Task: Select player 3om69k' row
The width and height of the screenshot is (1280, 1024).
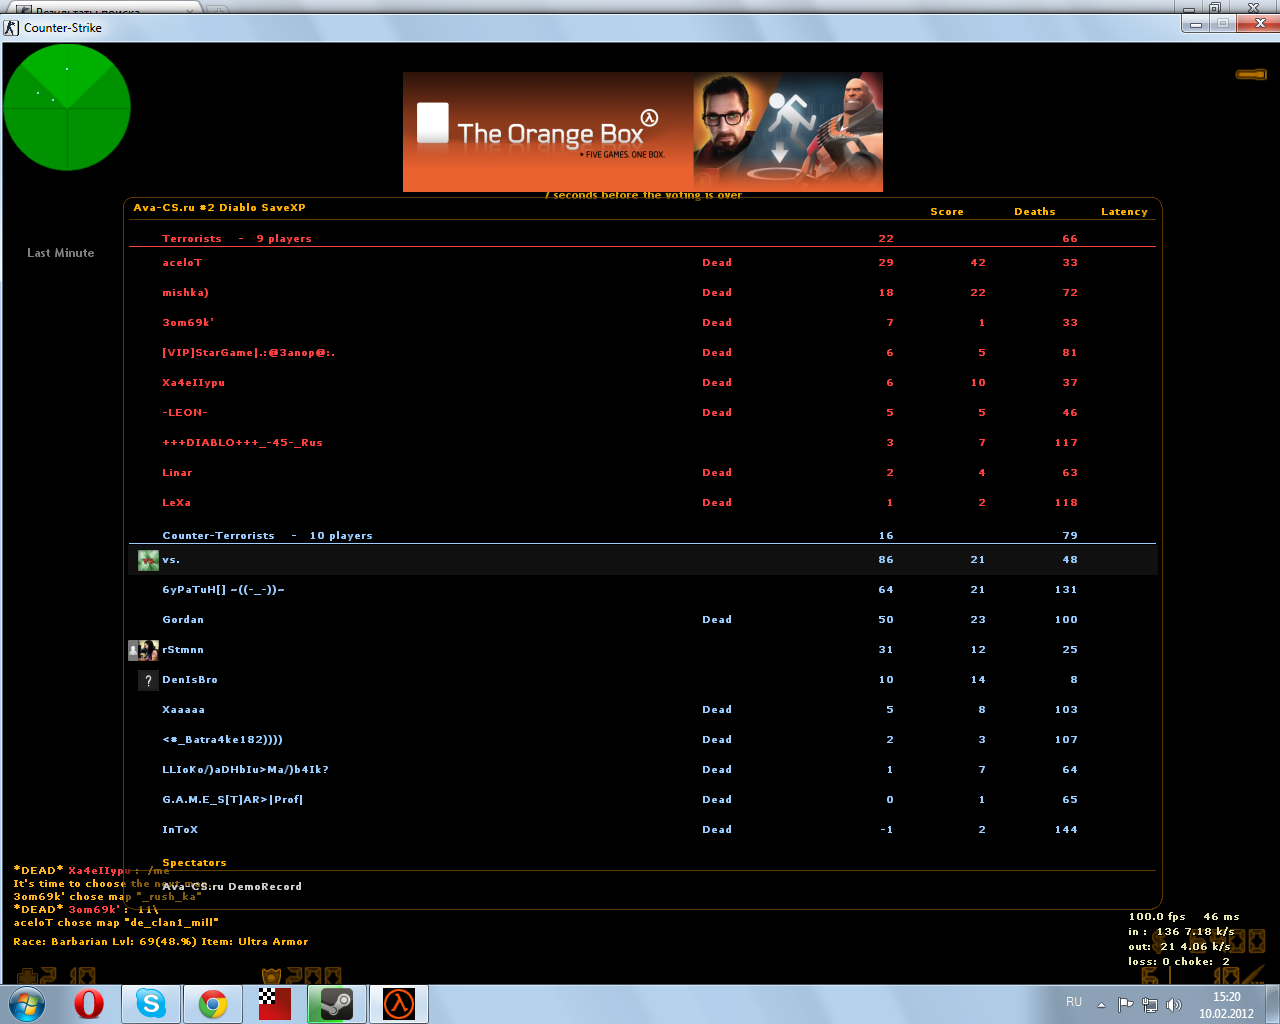Action: pos(642,323)
